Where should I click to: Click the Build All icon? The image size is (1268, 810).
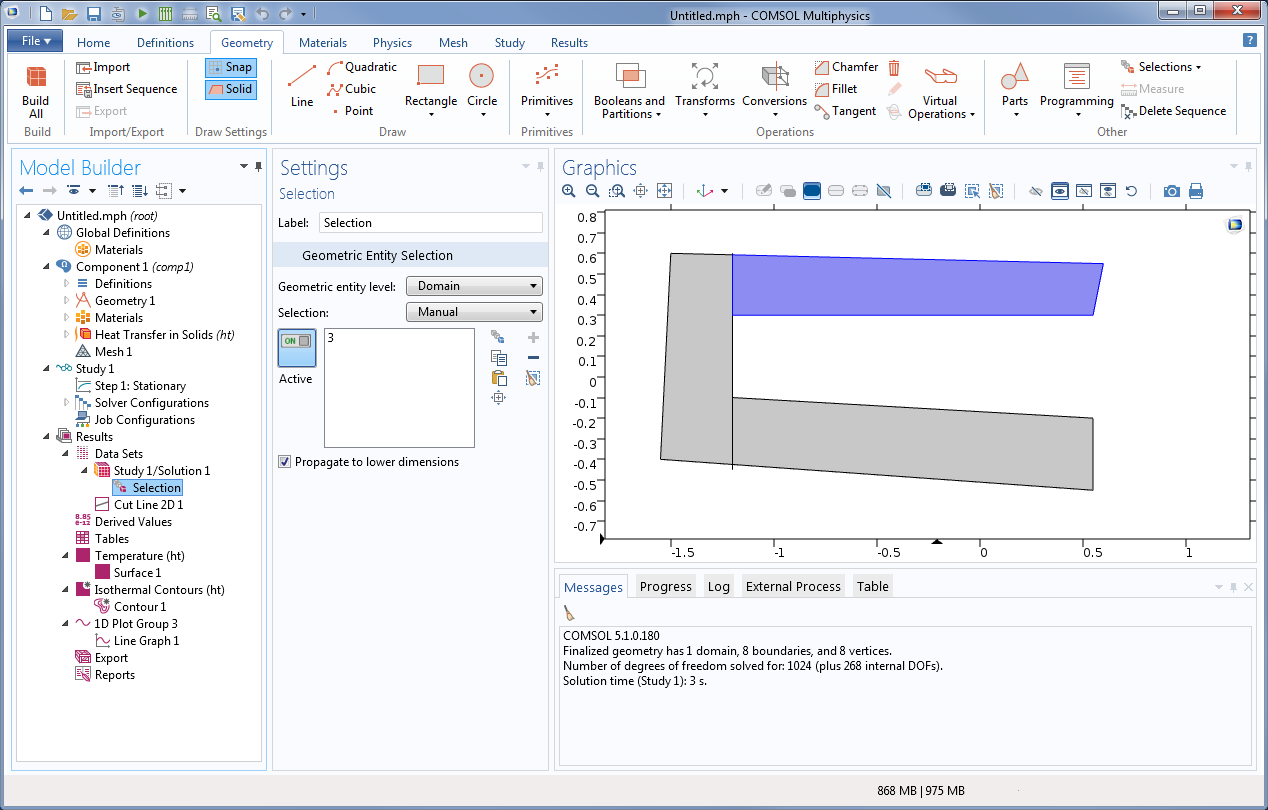[x=36, y=90]
